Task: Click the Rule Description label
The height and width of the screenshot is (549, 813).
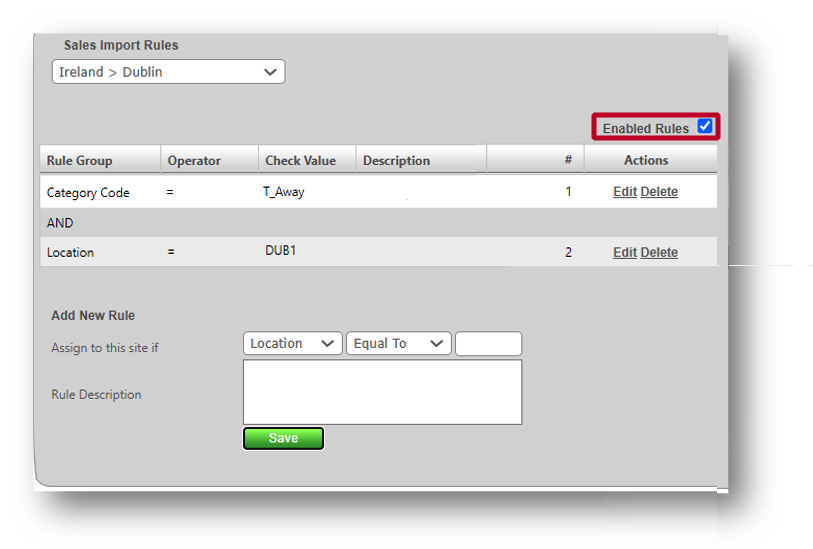Action: pos(96,395)
